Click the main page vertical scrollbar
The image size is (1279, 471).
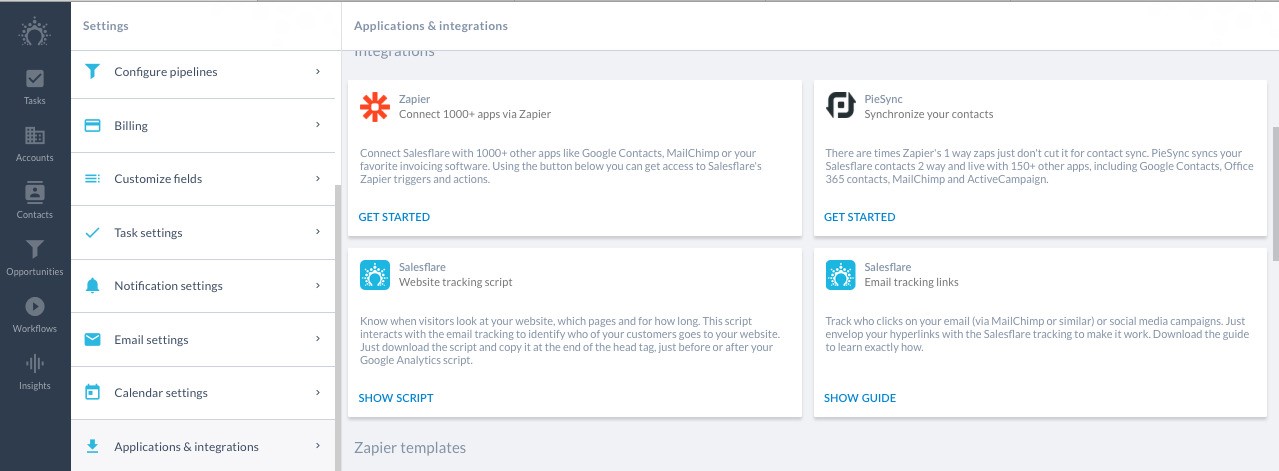[1274, 180]
